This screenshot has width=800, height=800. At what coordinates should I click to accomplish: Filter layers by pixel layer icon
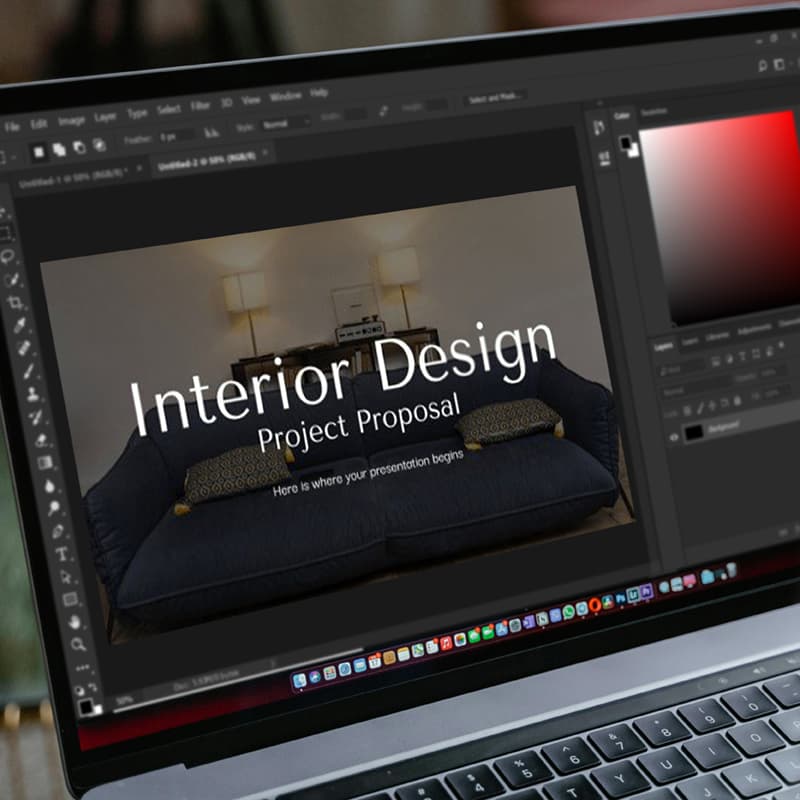(716, 362)
